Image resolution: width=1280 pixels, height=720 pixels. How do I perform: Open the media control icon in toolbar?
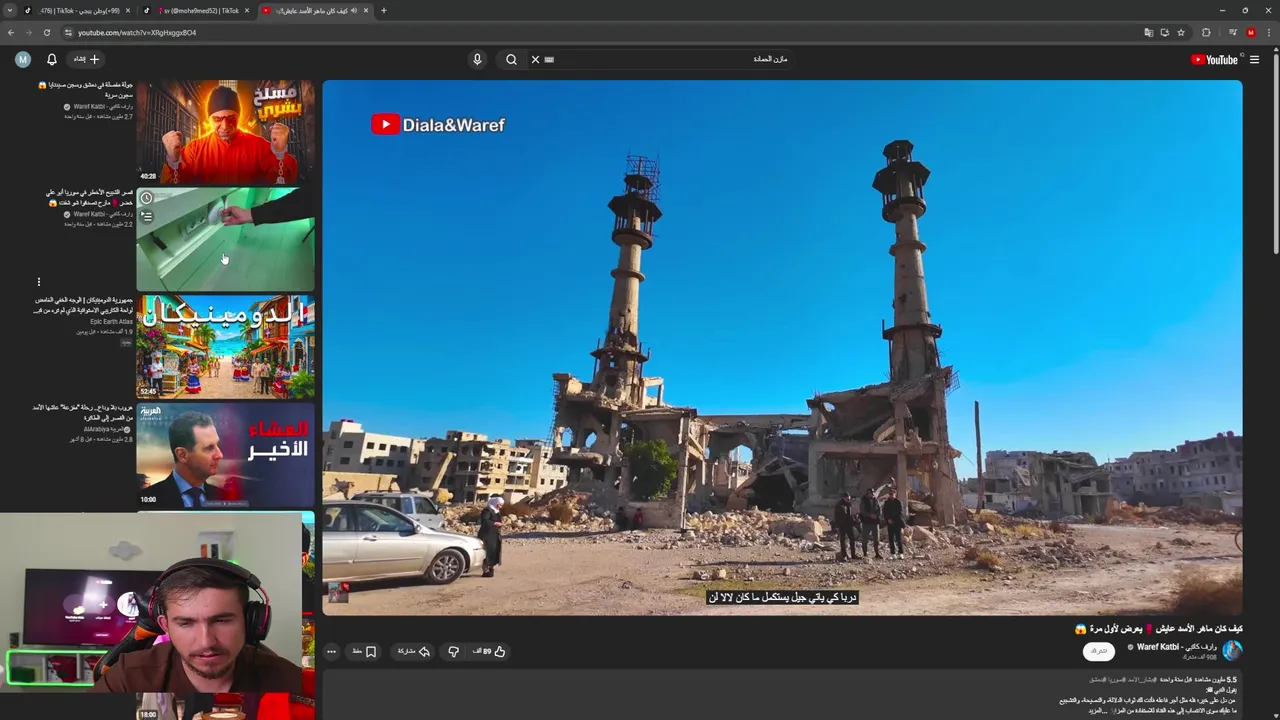point(1232,32)
